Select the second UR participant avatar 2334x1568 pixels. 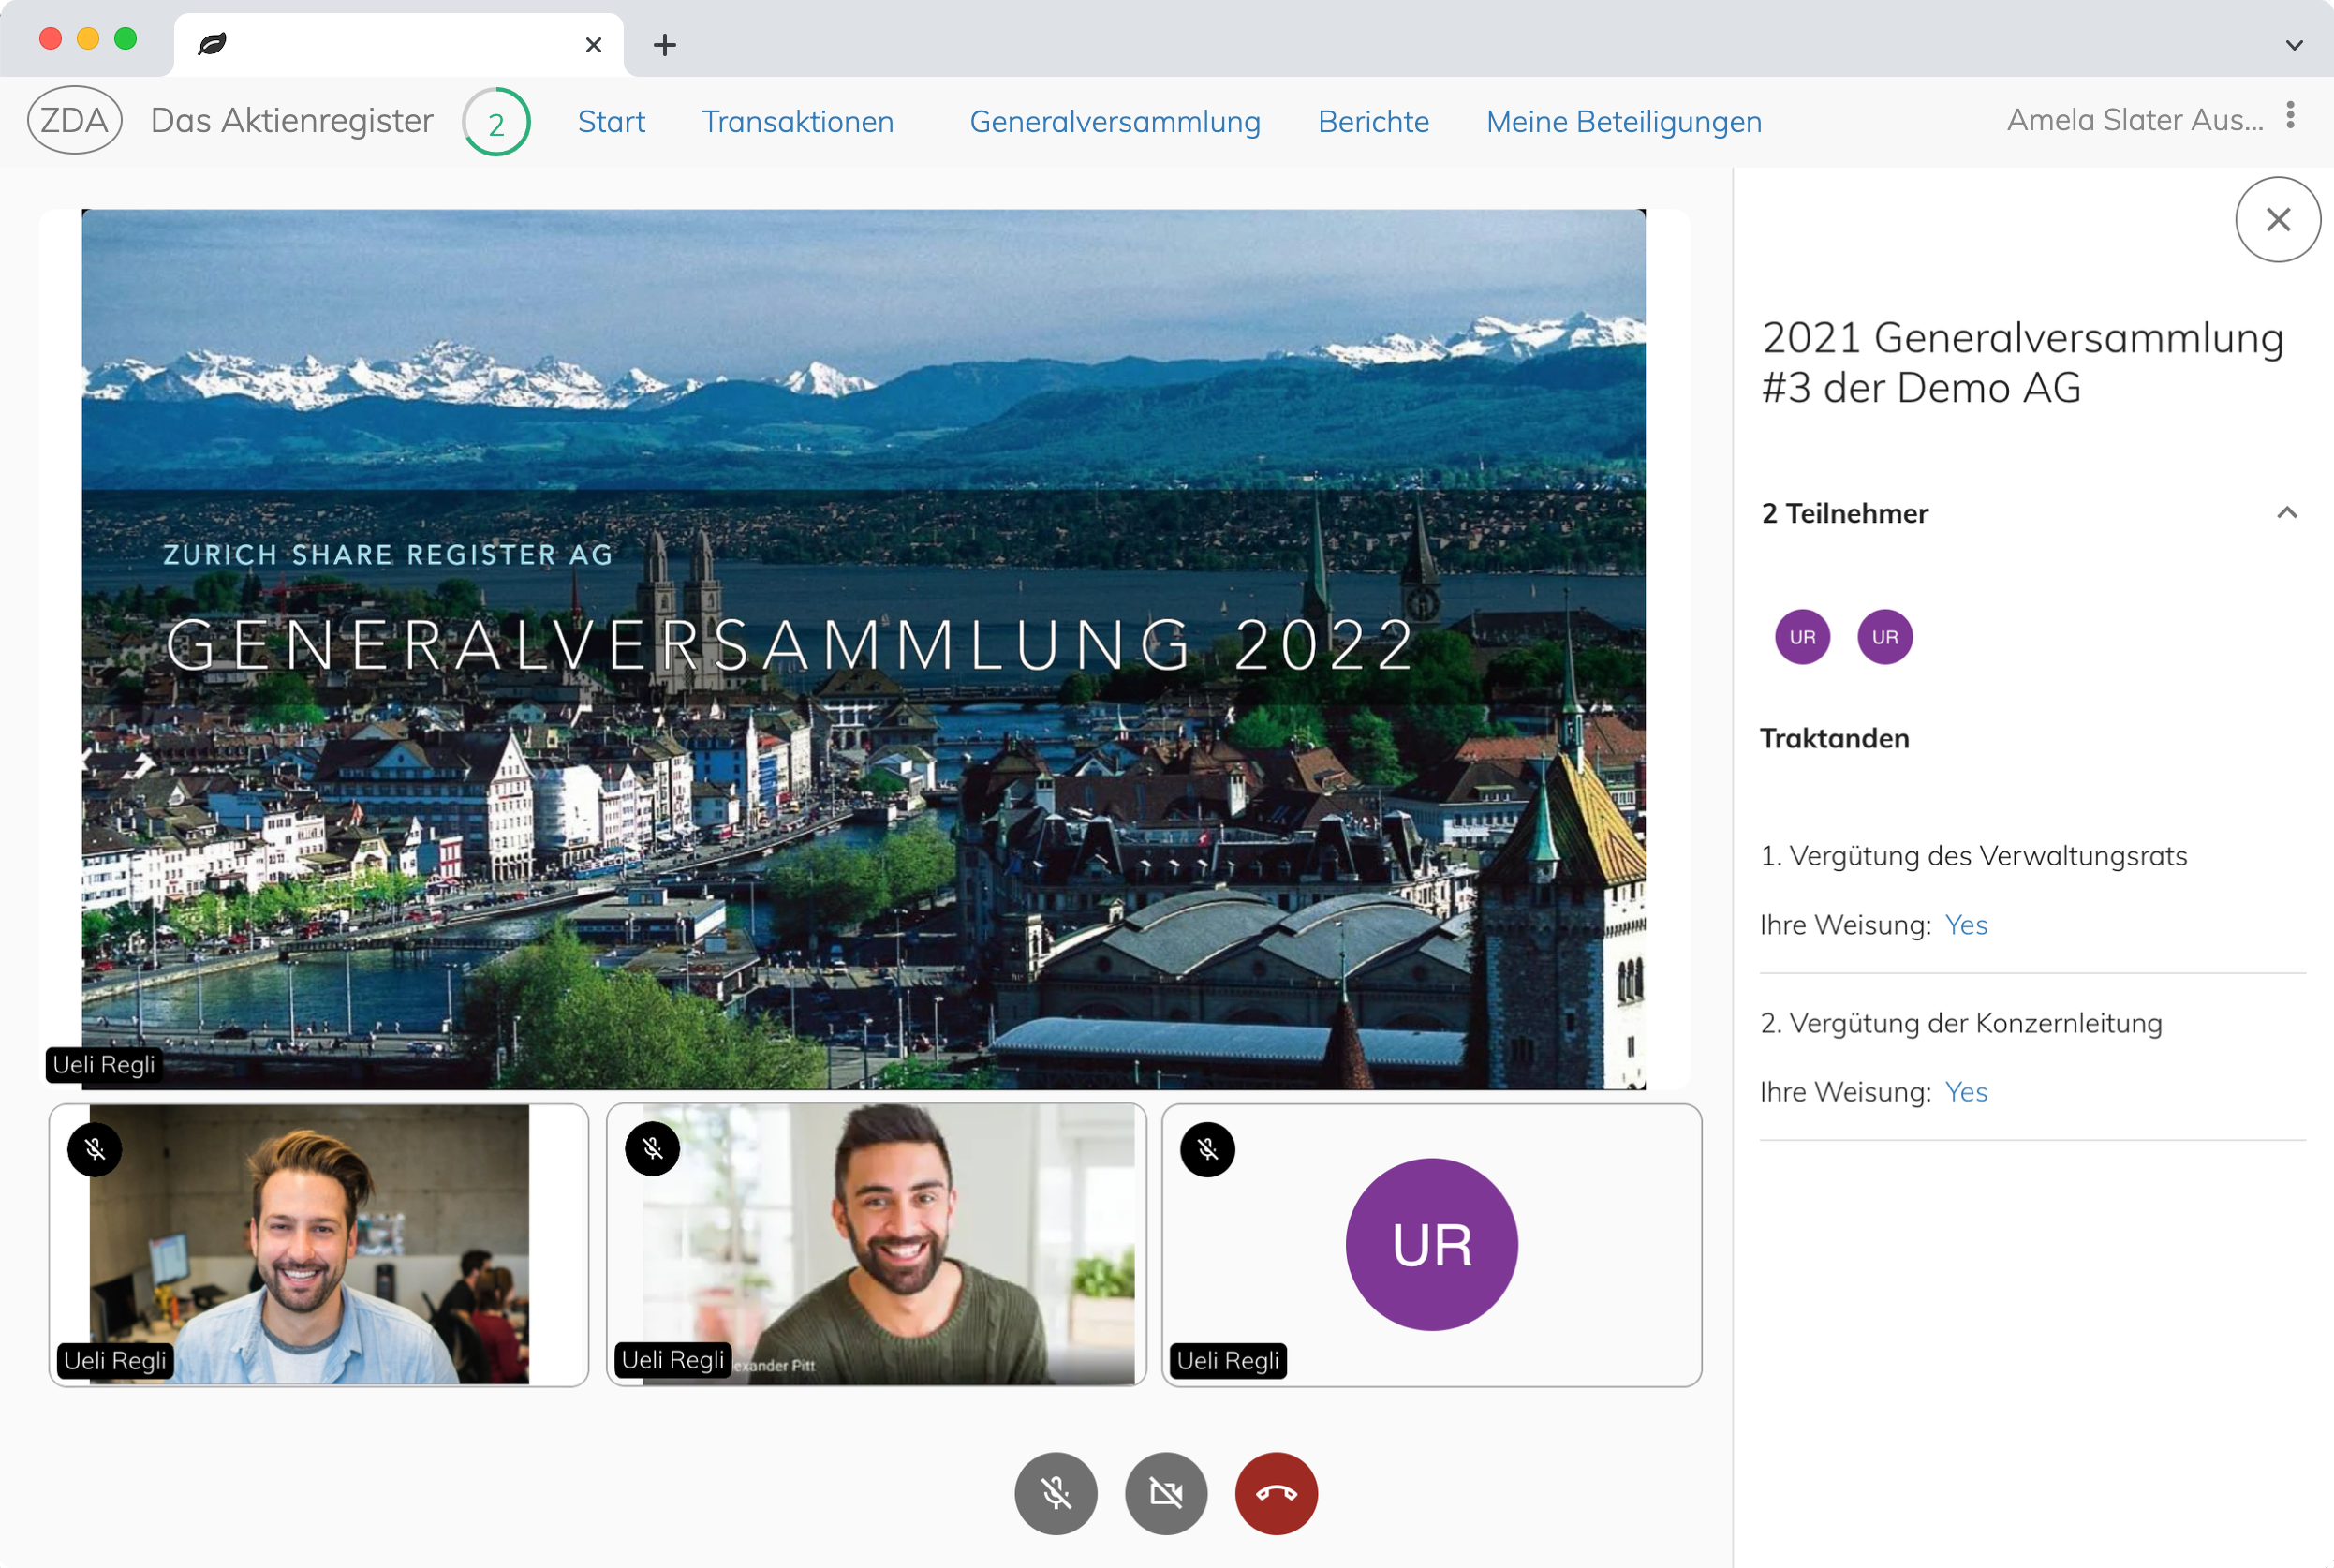coord(1884,637)
